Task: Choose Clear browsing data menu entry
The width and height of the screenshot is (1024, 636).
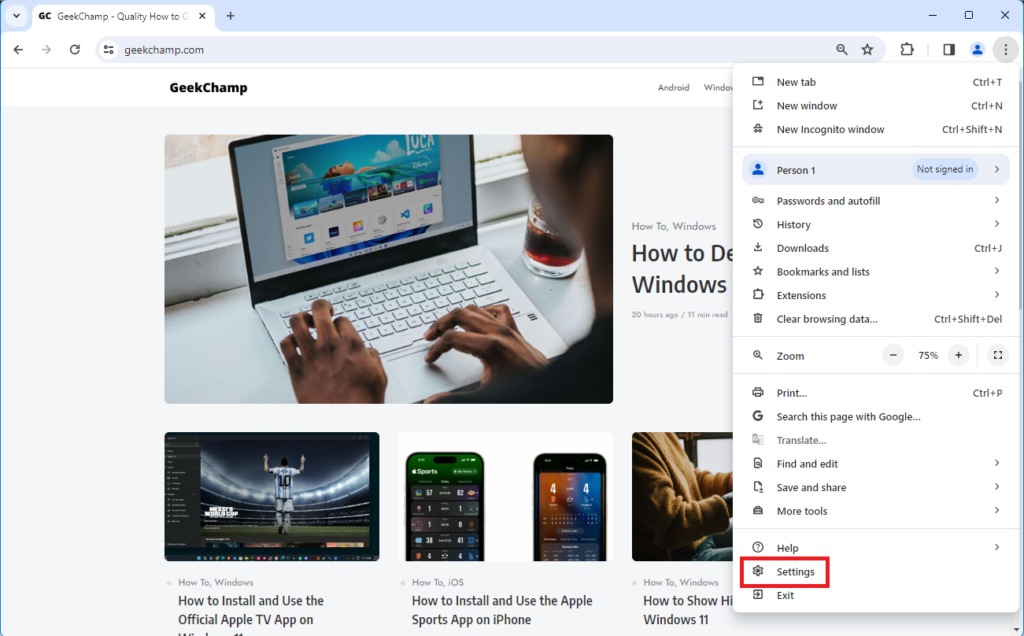Action: 827,319
